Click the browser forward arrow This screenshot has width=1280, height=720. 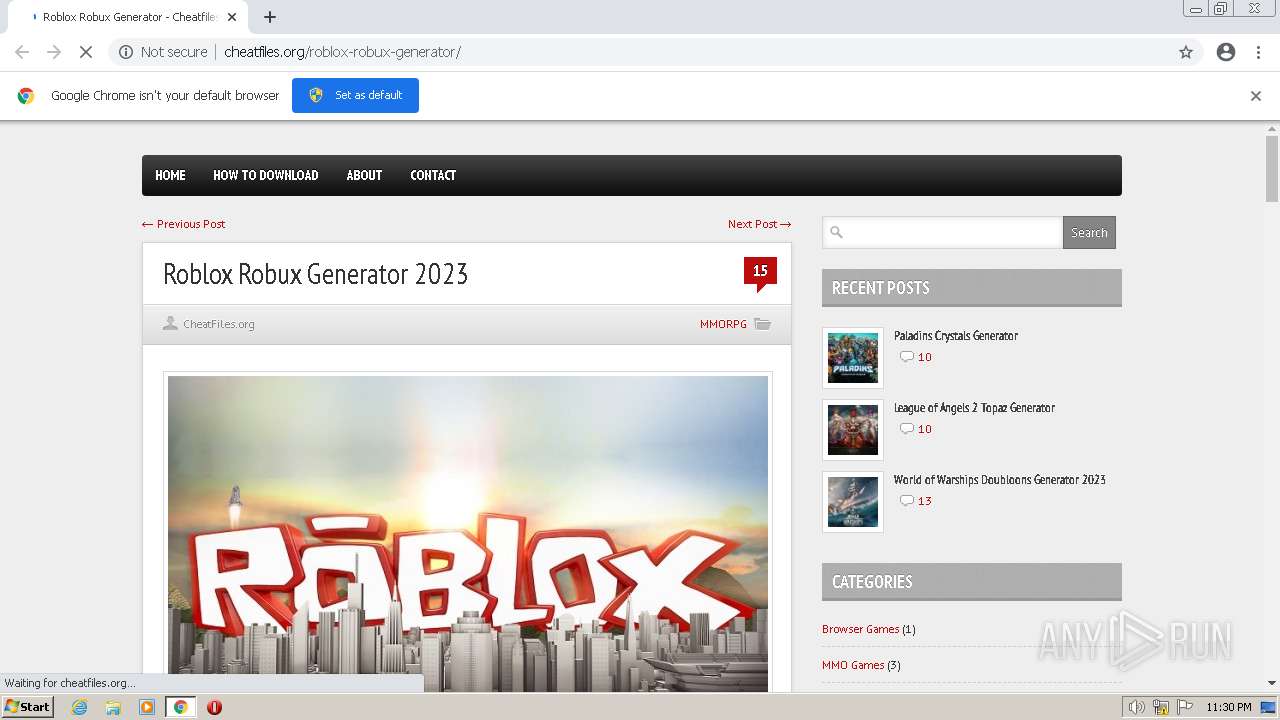click(54, 52)
